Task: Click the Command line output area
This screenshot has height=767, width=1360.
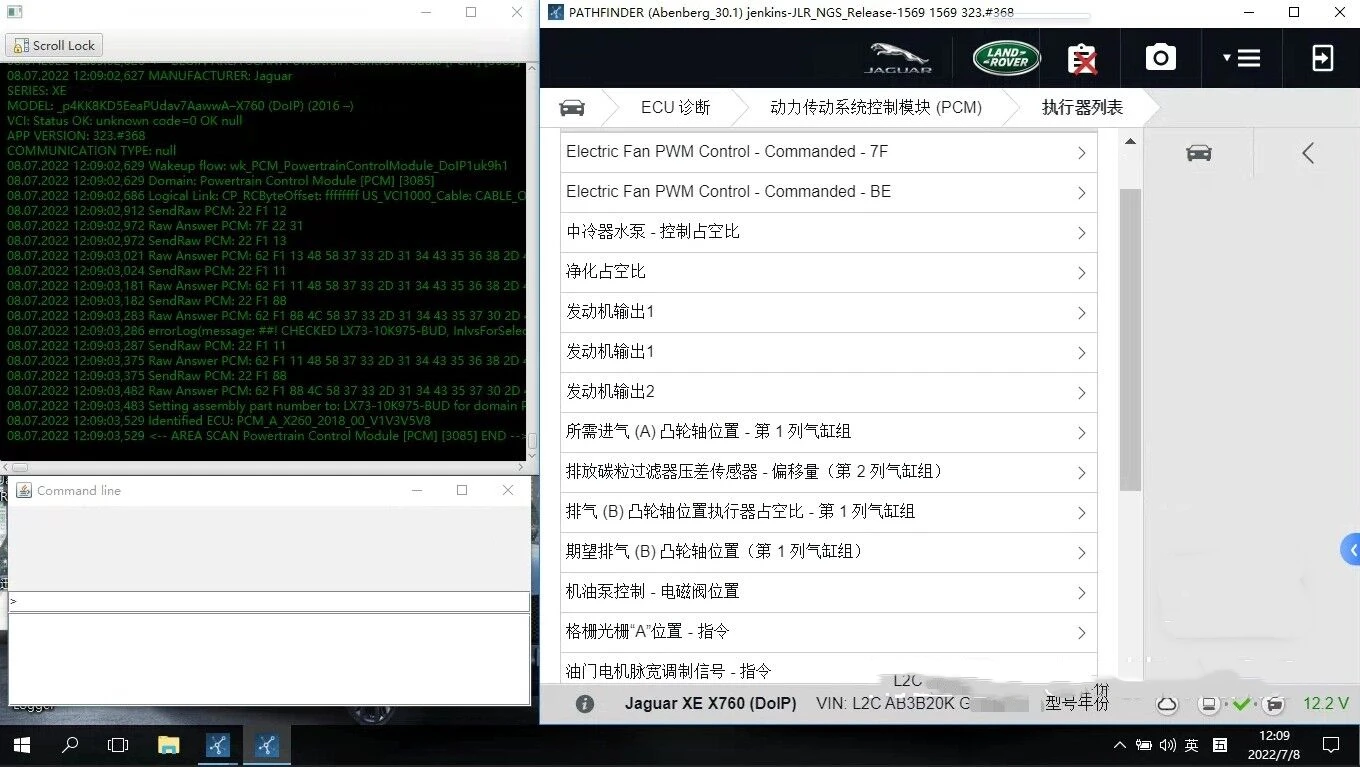Action: pyautogui.click(x=269, y=658)
